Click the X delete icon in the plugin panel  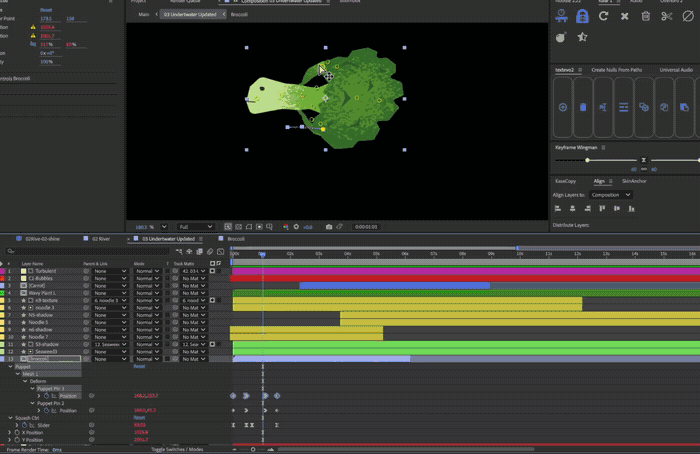click(625, 17)
